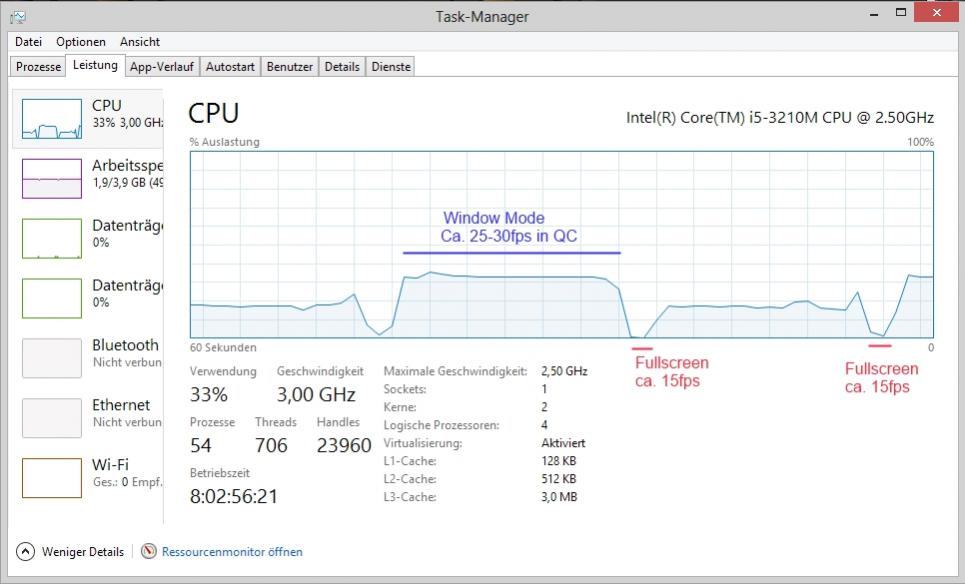This screenshot has height=584, width=965.
Task: Click the Task-Manager title bar icon
Action: [x=17, y=16]
